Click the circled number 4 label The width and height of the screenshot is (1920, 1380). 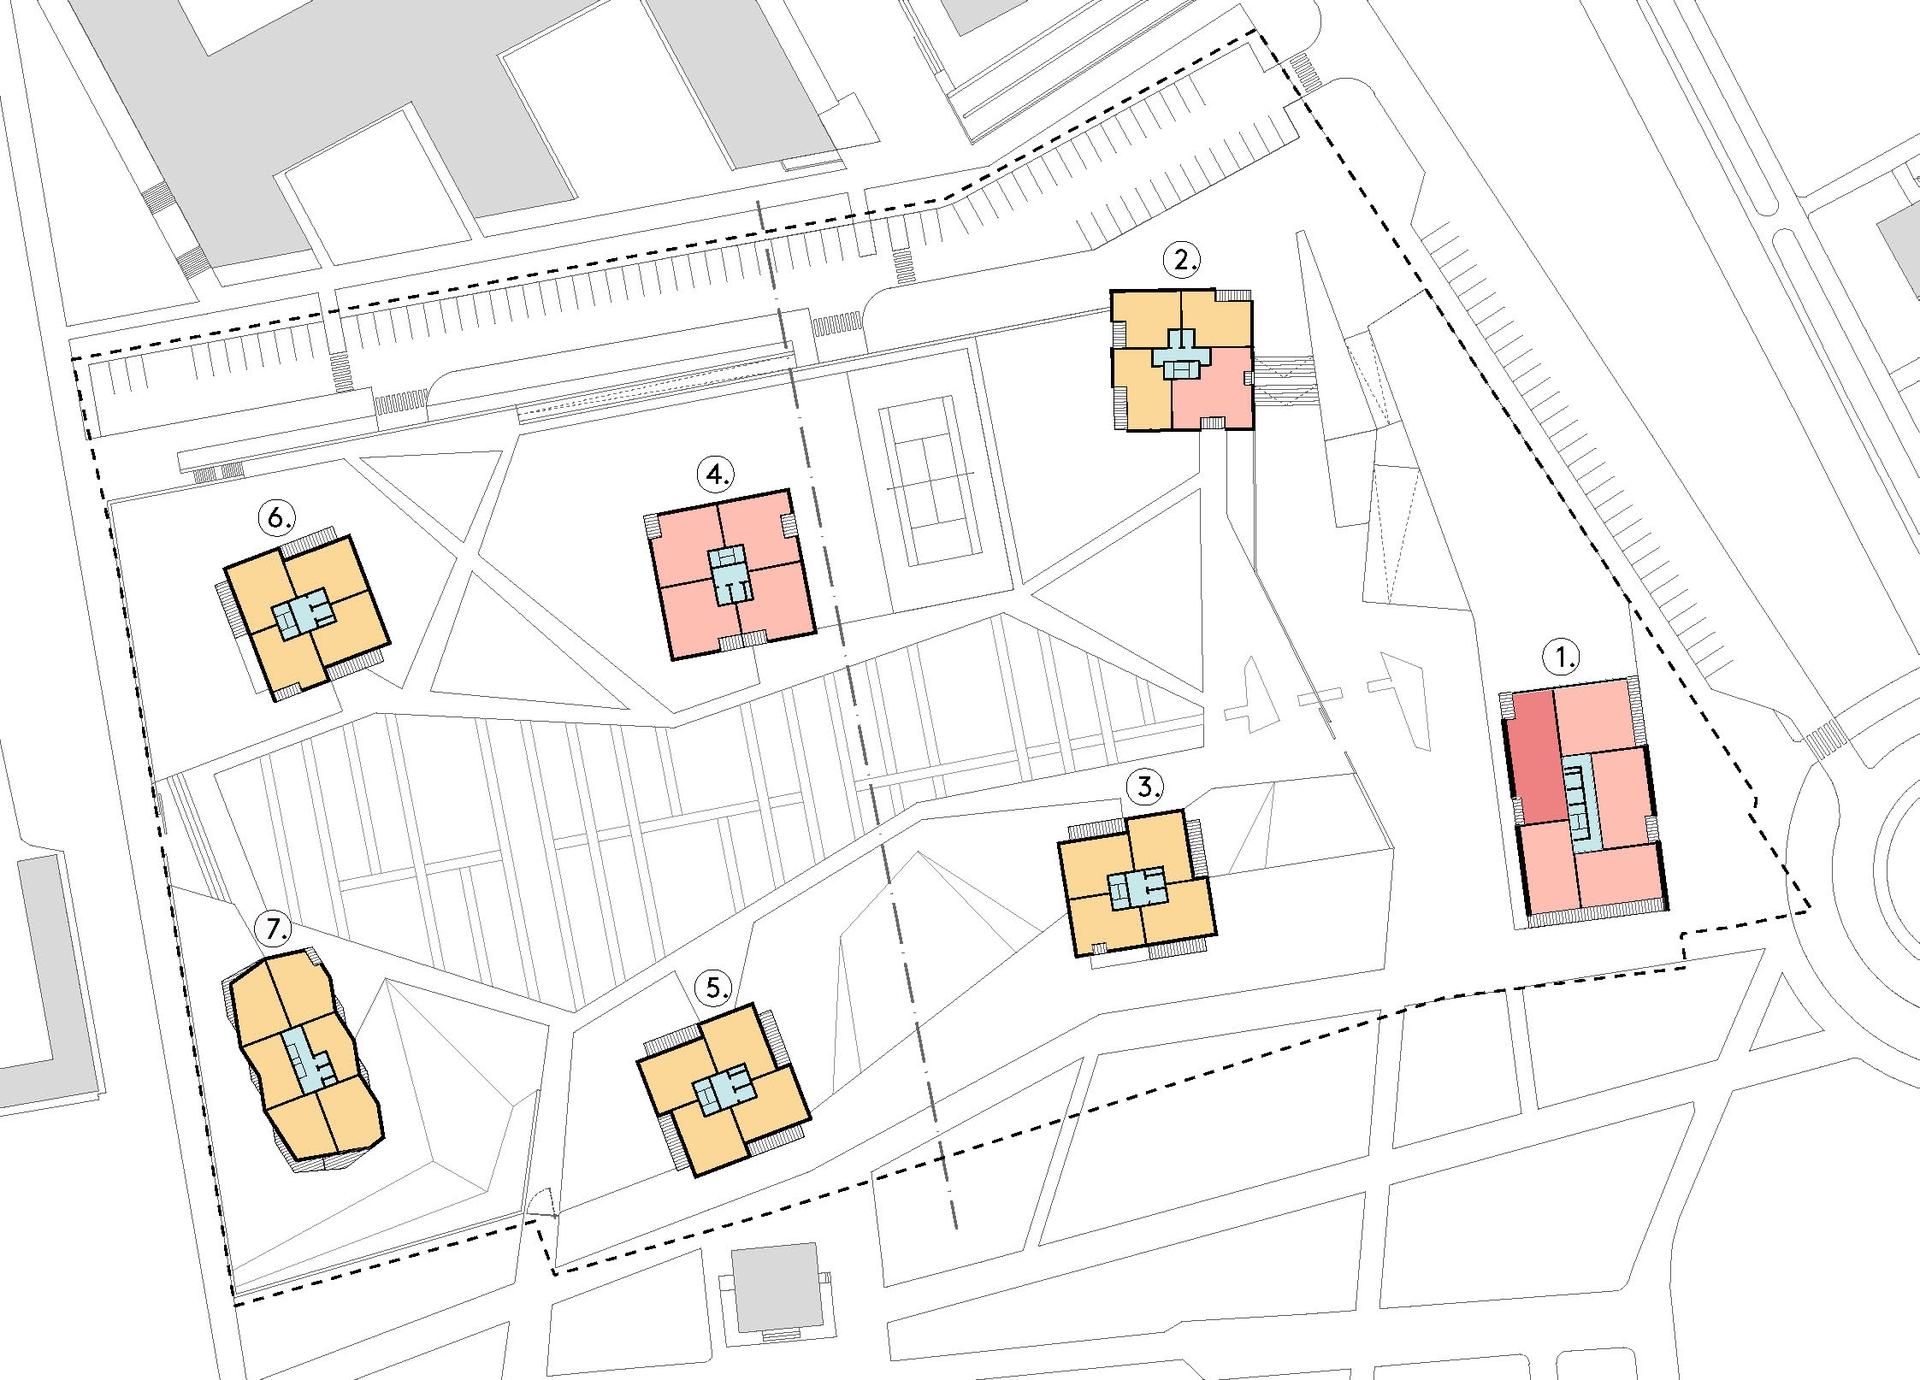click(716, 474)
